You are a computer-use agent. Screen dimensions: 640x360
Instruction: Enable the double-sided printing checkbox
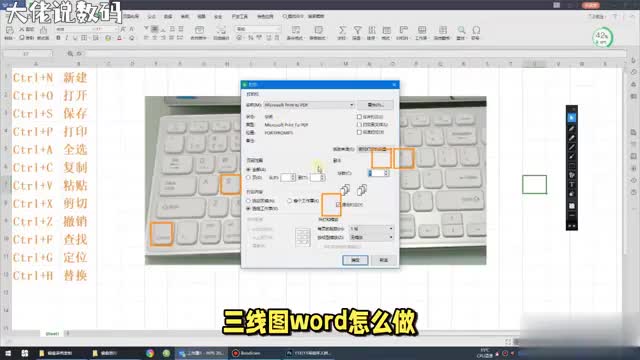(x=359, y=132)
